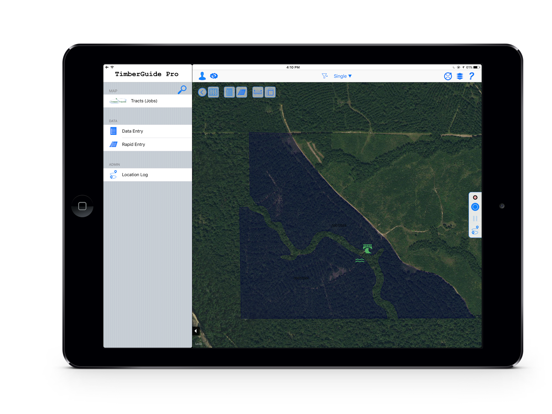
Task: Click the search magnifier in sidebar
Action: [x=182, y=89]
